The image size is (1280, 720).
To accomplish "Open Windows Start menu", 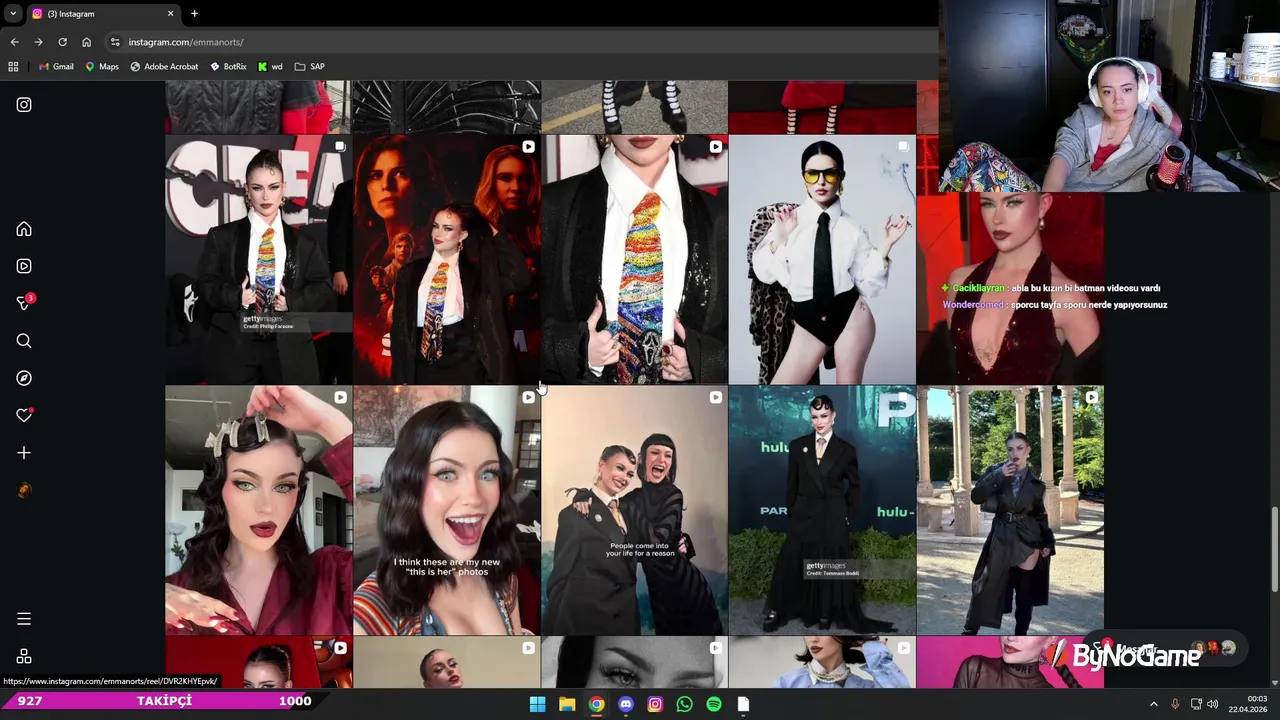I will pyautogui.click(x=537, y=704).
